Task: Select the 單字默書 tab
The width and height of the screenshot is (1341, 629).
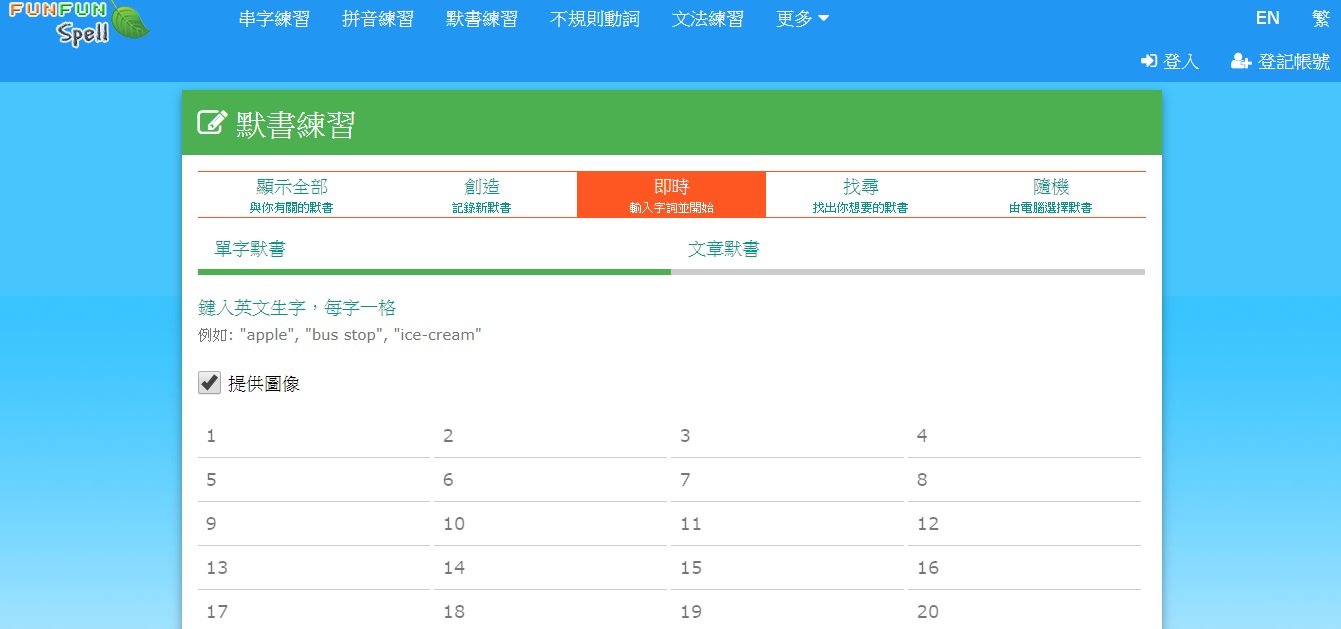Action: click(x=250, y=249)
